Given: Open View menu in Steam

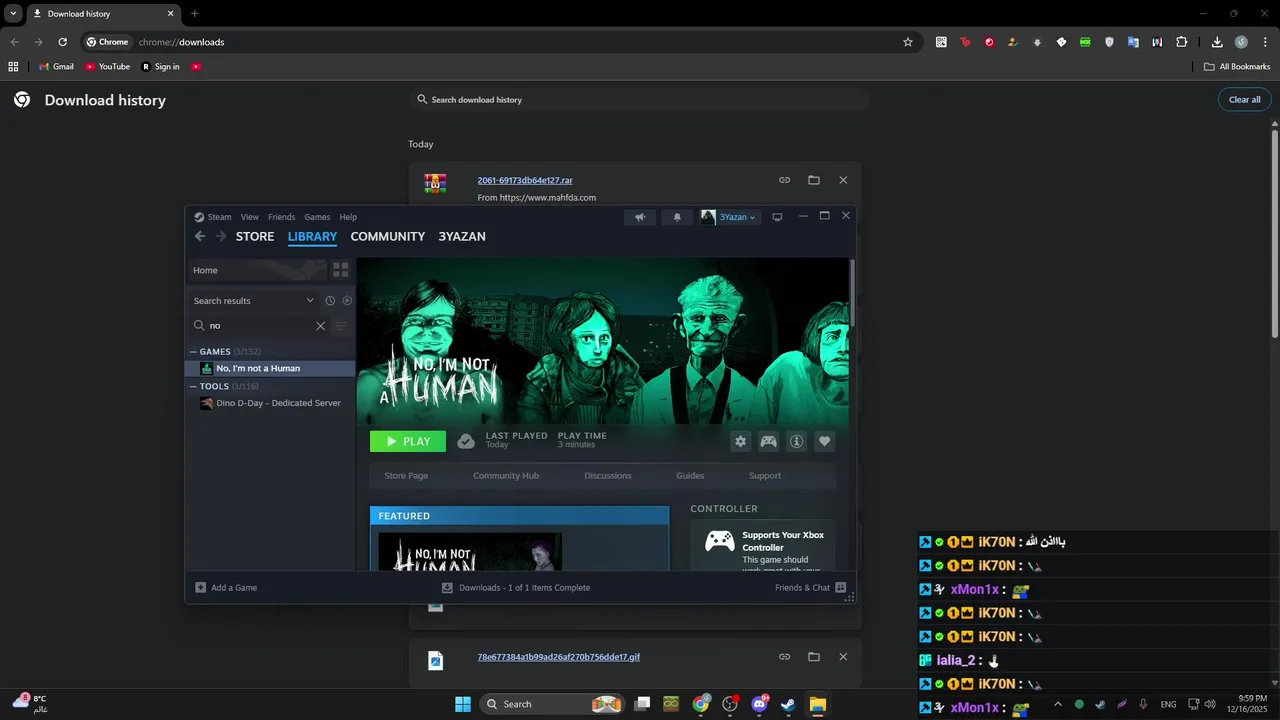Looking at the screenshot, I should tap(250, 217).
